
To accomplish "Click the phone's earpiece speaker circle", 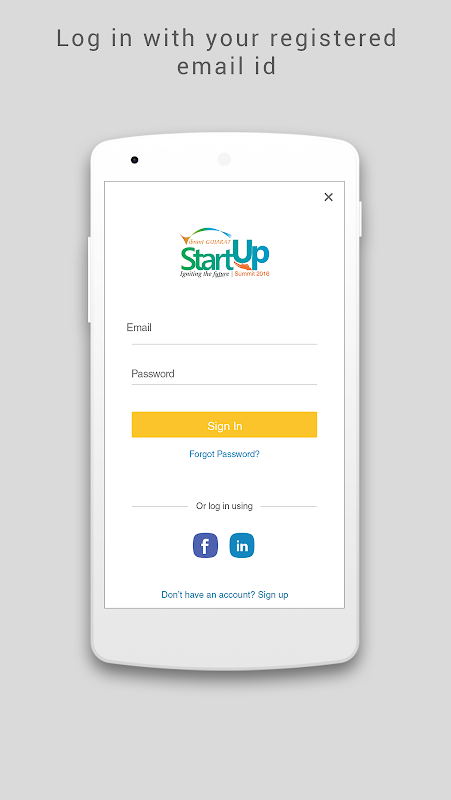I will [x=224, y=160].
